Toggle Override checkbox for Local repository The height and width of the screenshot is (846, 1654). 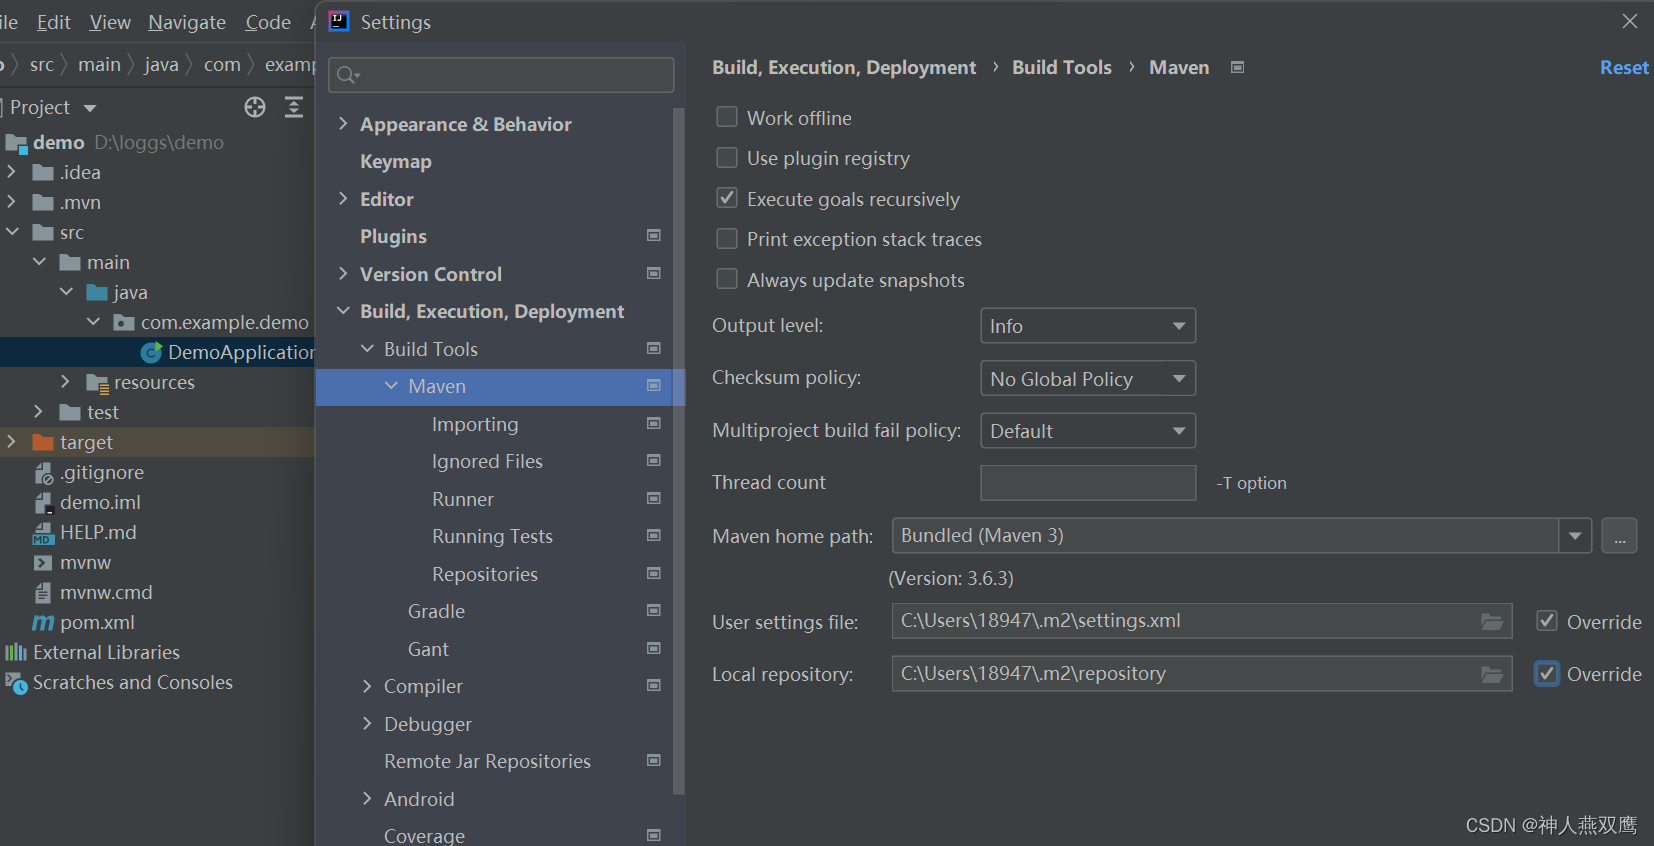tap(1547, 674)
